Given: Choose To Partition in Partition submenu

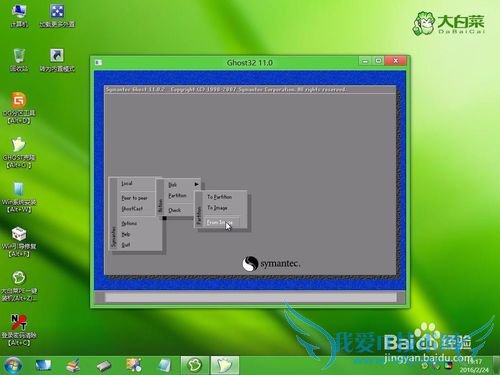Looking at the screenshot, I should (x=220, y=197).
